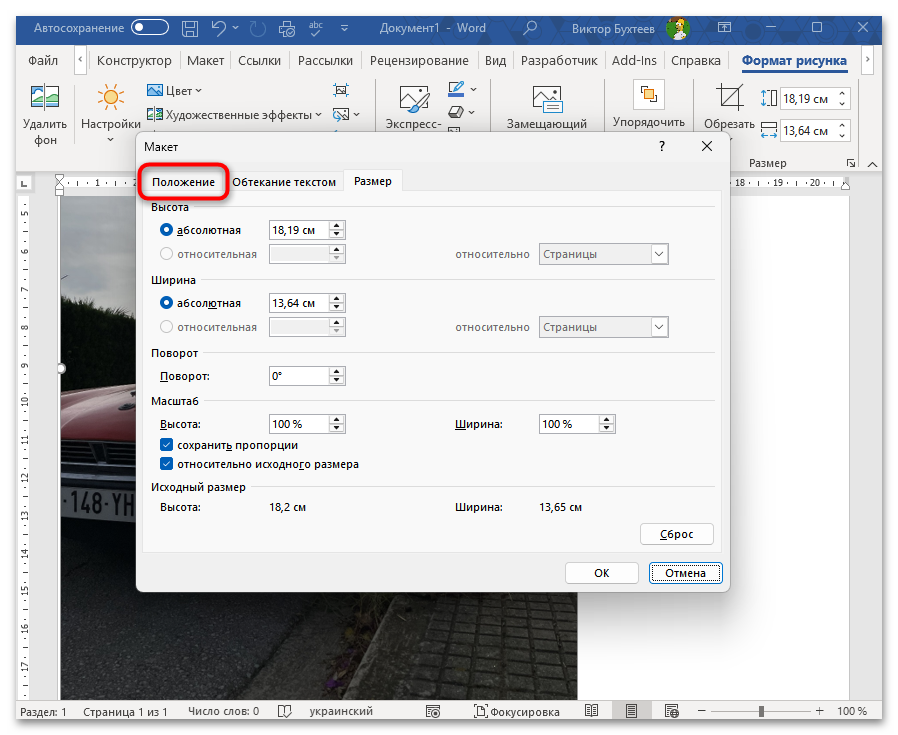
Task: Click scale height 100 % field
Action: coord(299,425)
